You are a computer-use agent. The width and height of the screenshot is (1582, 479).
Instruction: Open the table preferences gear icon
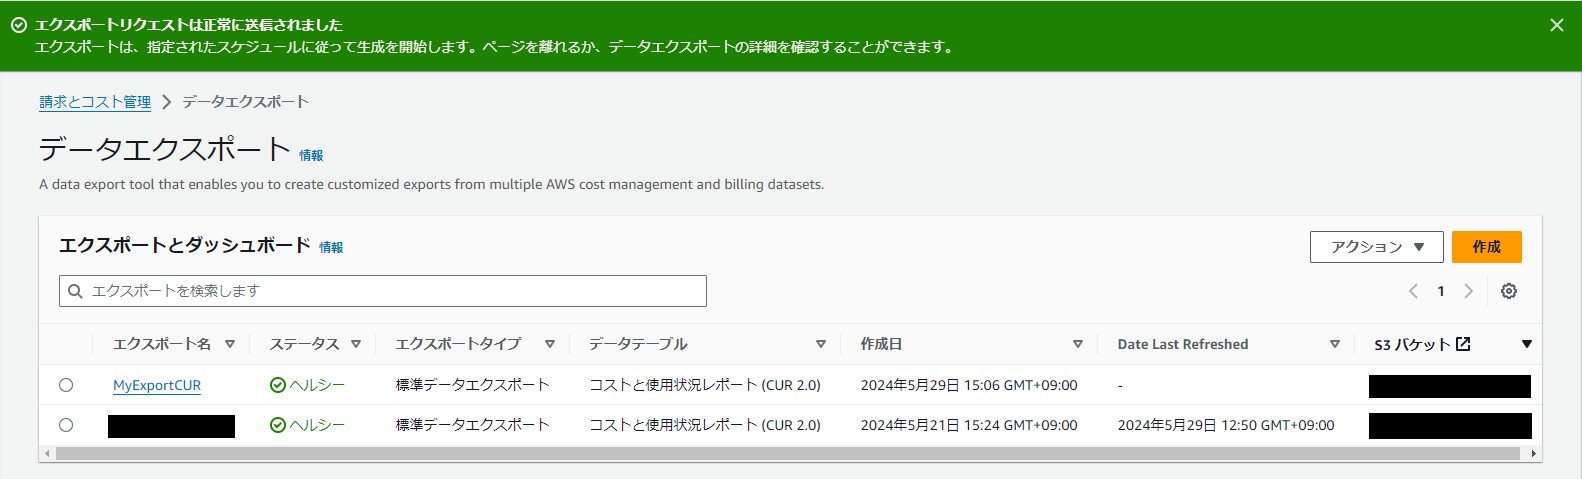[x=1509, y=291]
